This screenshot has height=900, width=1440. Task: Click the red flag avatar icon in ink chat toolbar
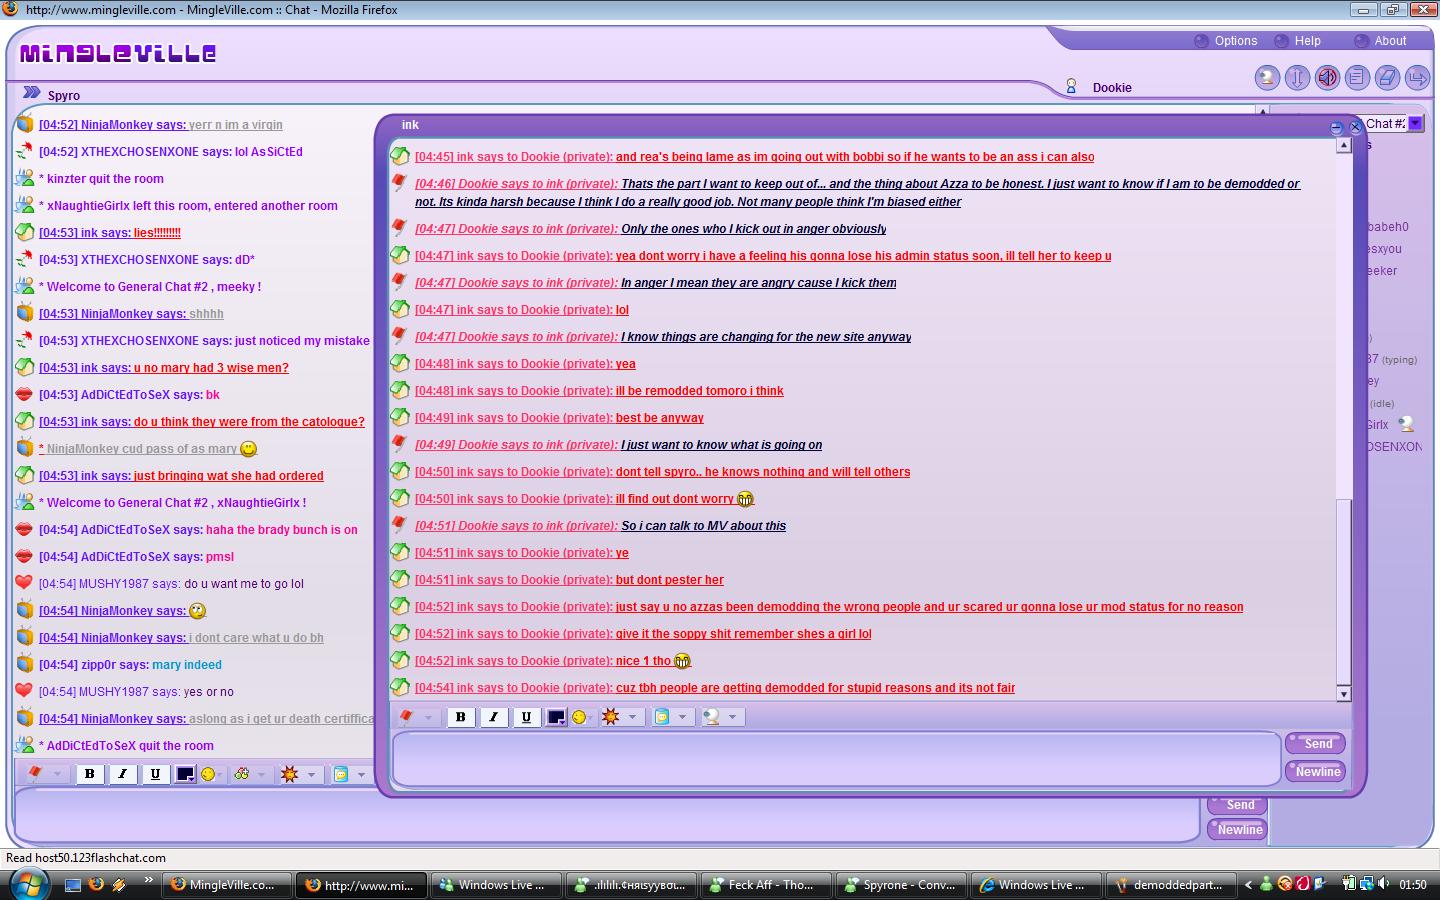pos(407,717)
